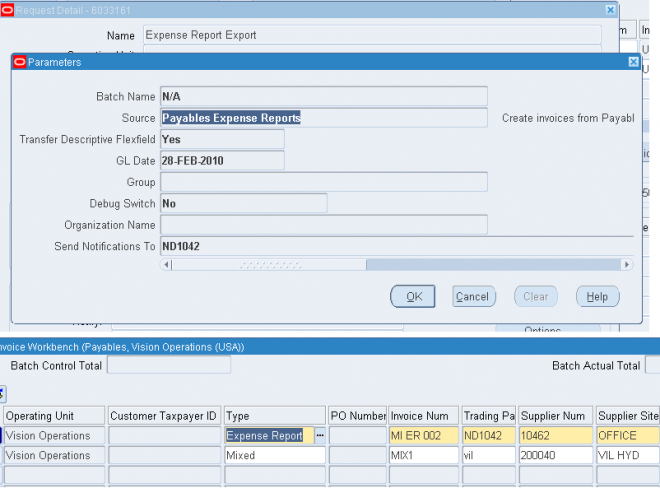
Task: Click invoice number MIX1
Action: click(424, 455)
